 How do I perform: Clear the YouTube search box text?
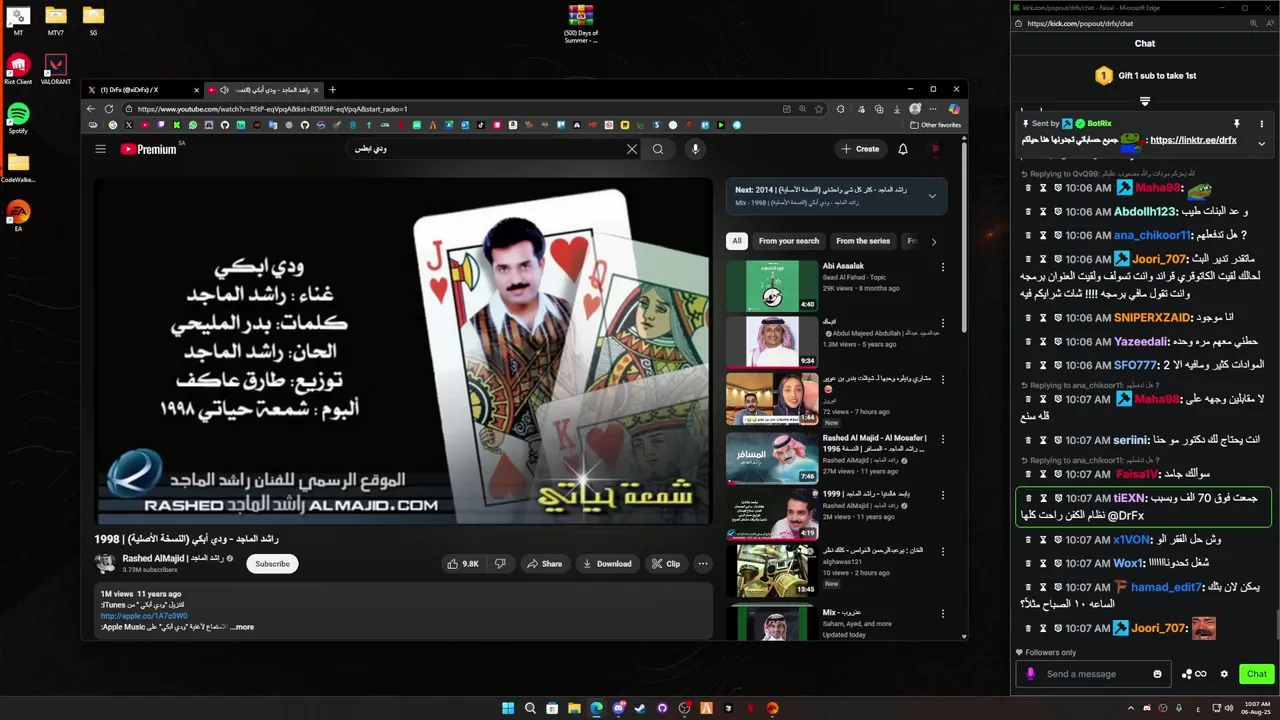tap(632, 149)
